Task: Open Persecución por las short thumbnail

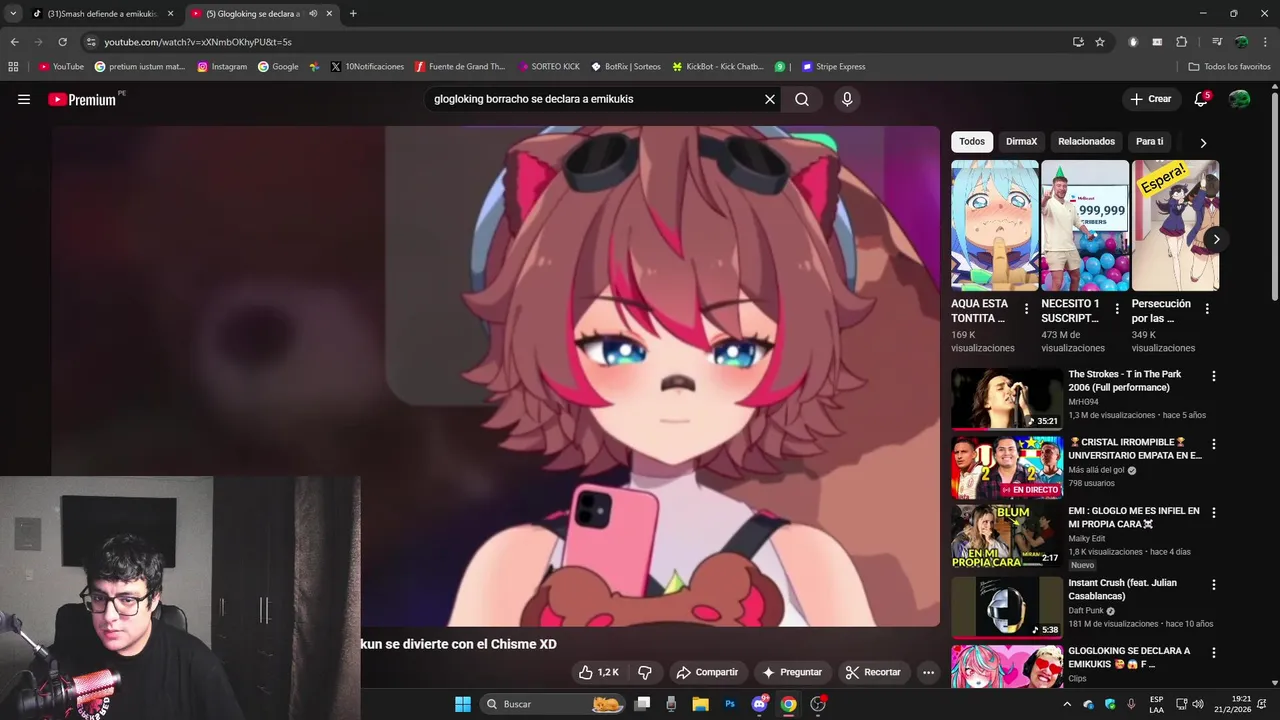Action: 1175,225
